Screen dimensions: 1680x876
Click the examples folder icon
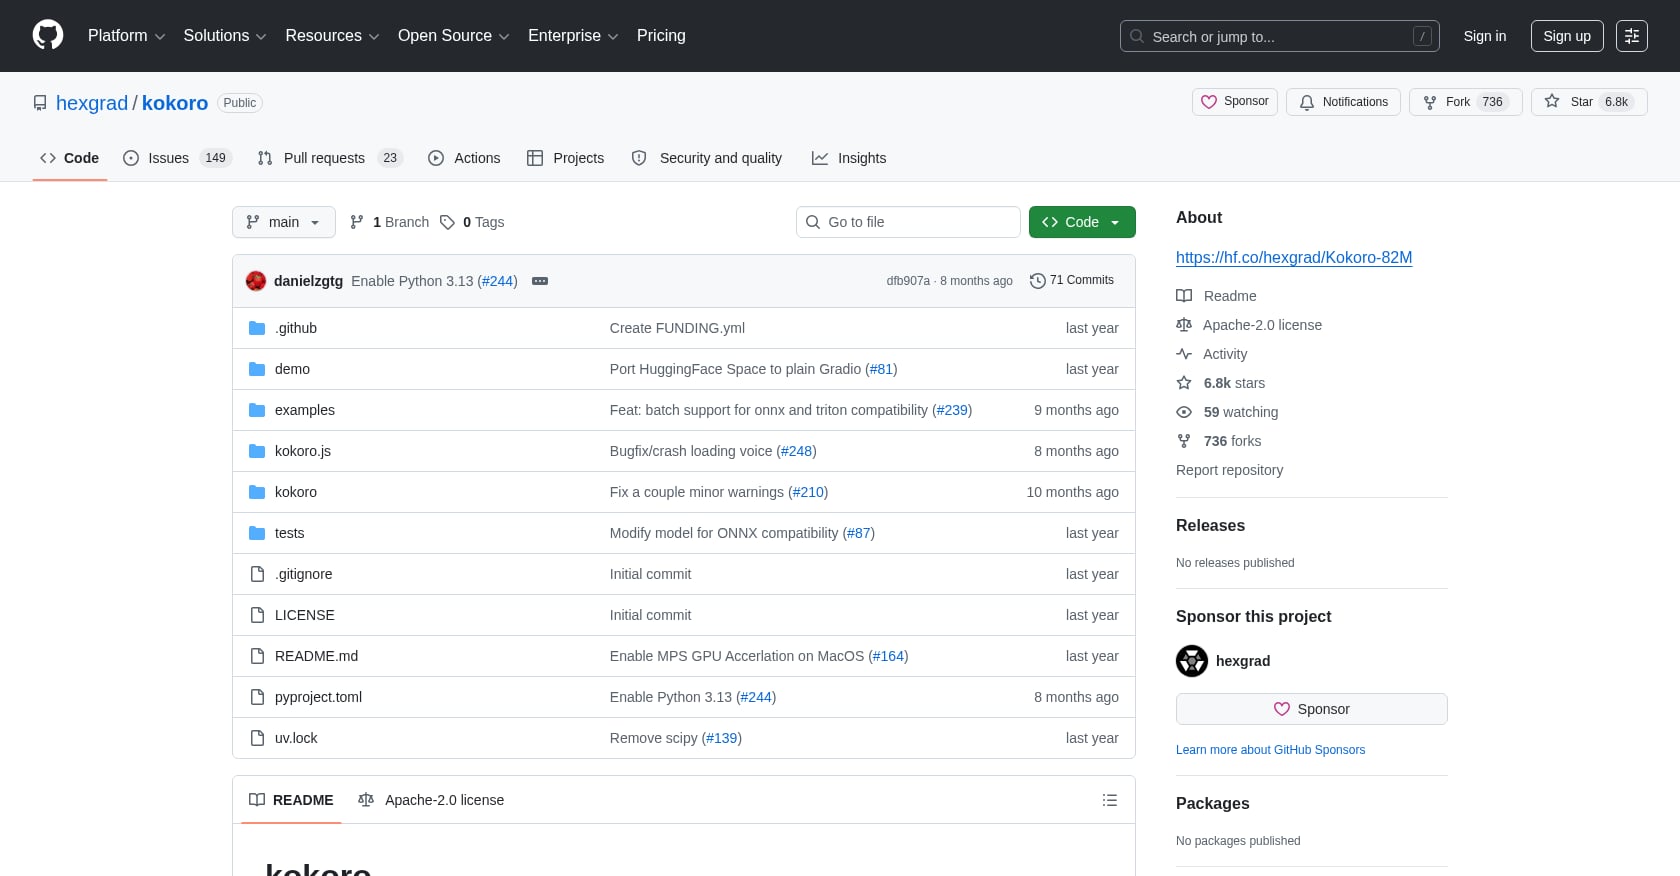tap(257, 410)
